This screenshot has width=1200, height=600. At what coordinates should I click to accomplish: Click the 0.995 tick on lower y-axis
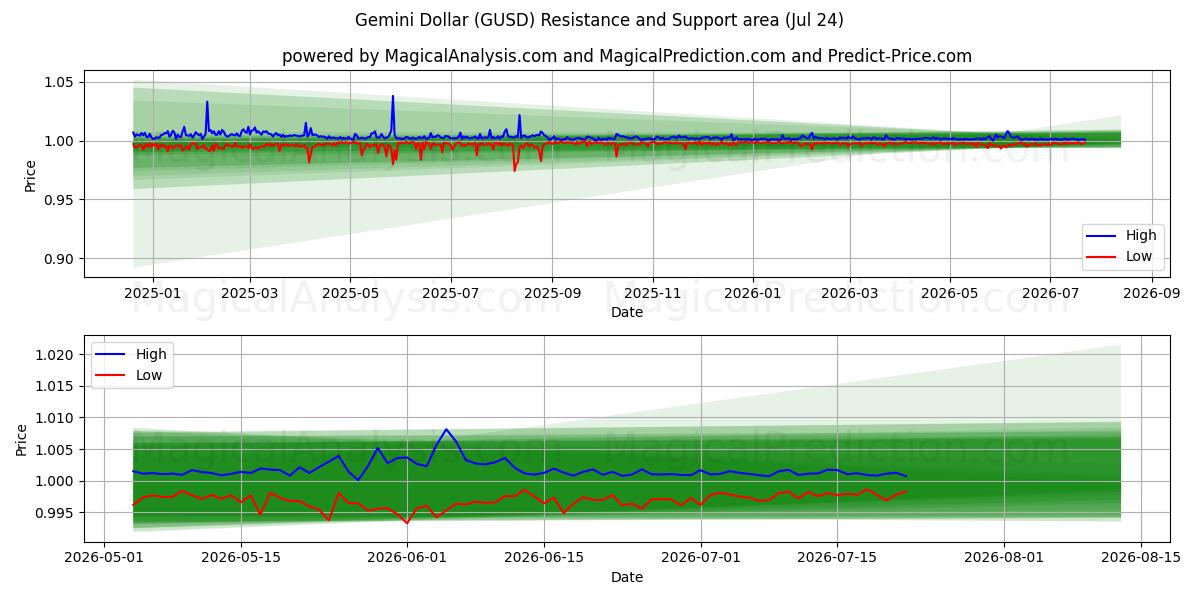coord(55,513)
